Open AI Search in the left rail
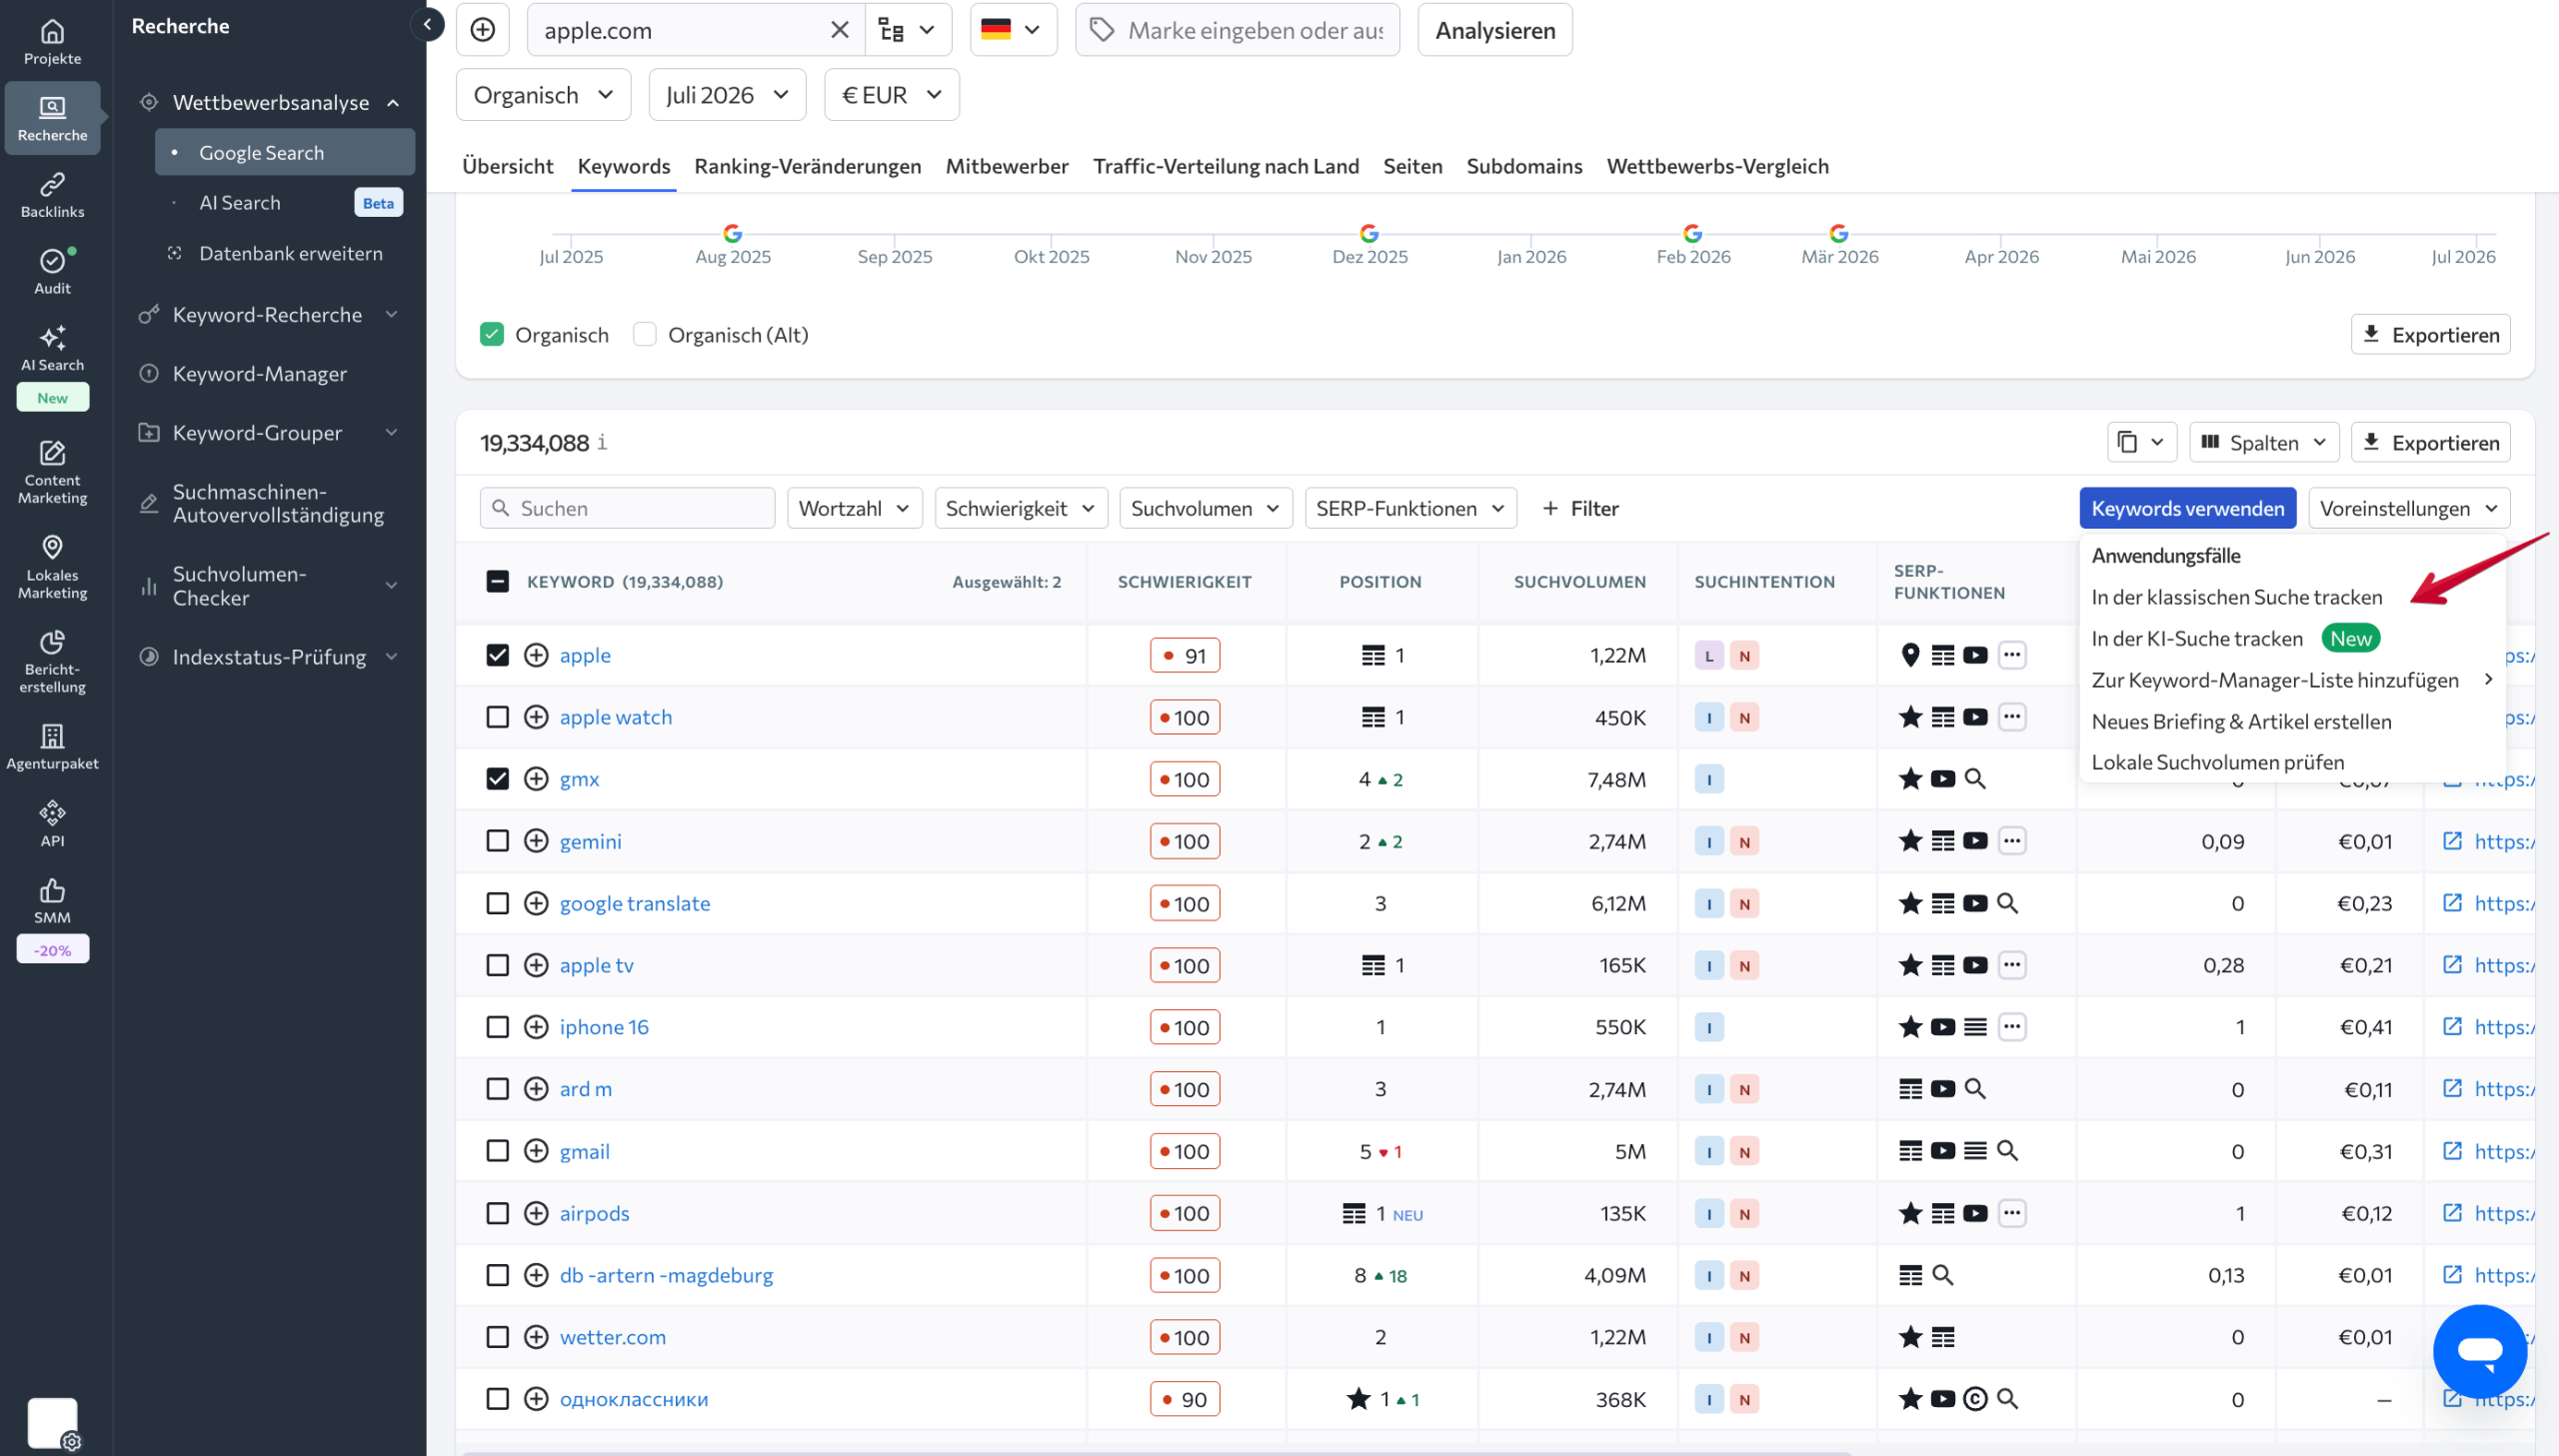This screenshot has width=2559, height=1456. click(52, 348)
